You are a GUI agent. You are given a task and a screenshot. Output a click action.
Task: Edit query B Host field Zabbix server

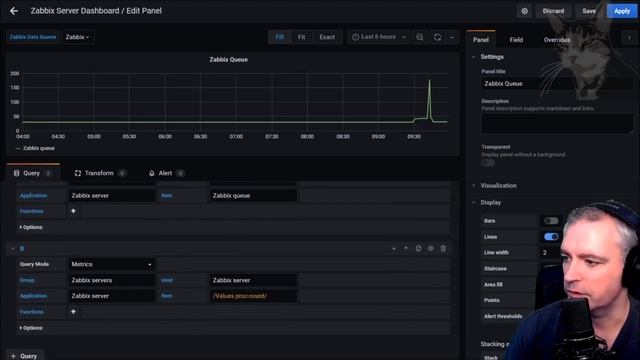(x=253, y=280)
